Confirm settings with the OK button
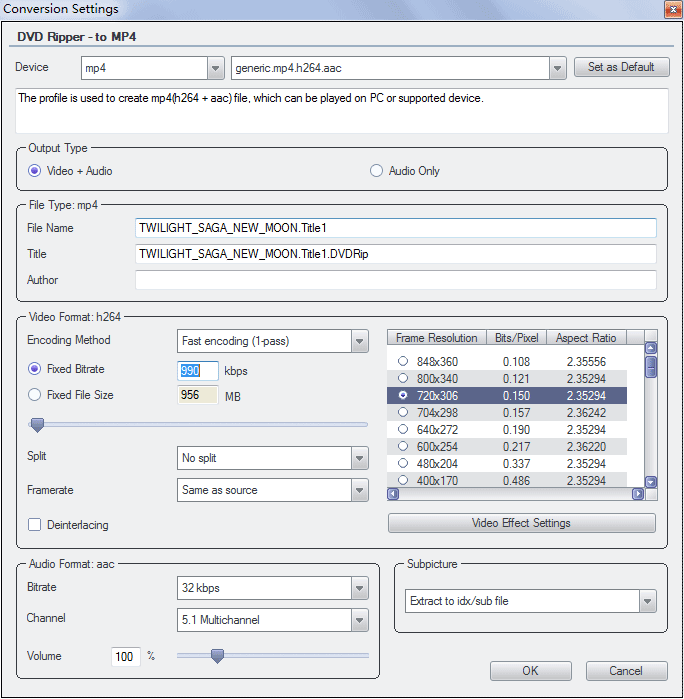Image resolution: width=684 pixels, height=699 pixels. [x=531, y=671]
